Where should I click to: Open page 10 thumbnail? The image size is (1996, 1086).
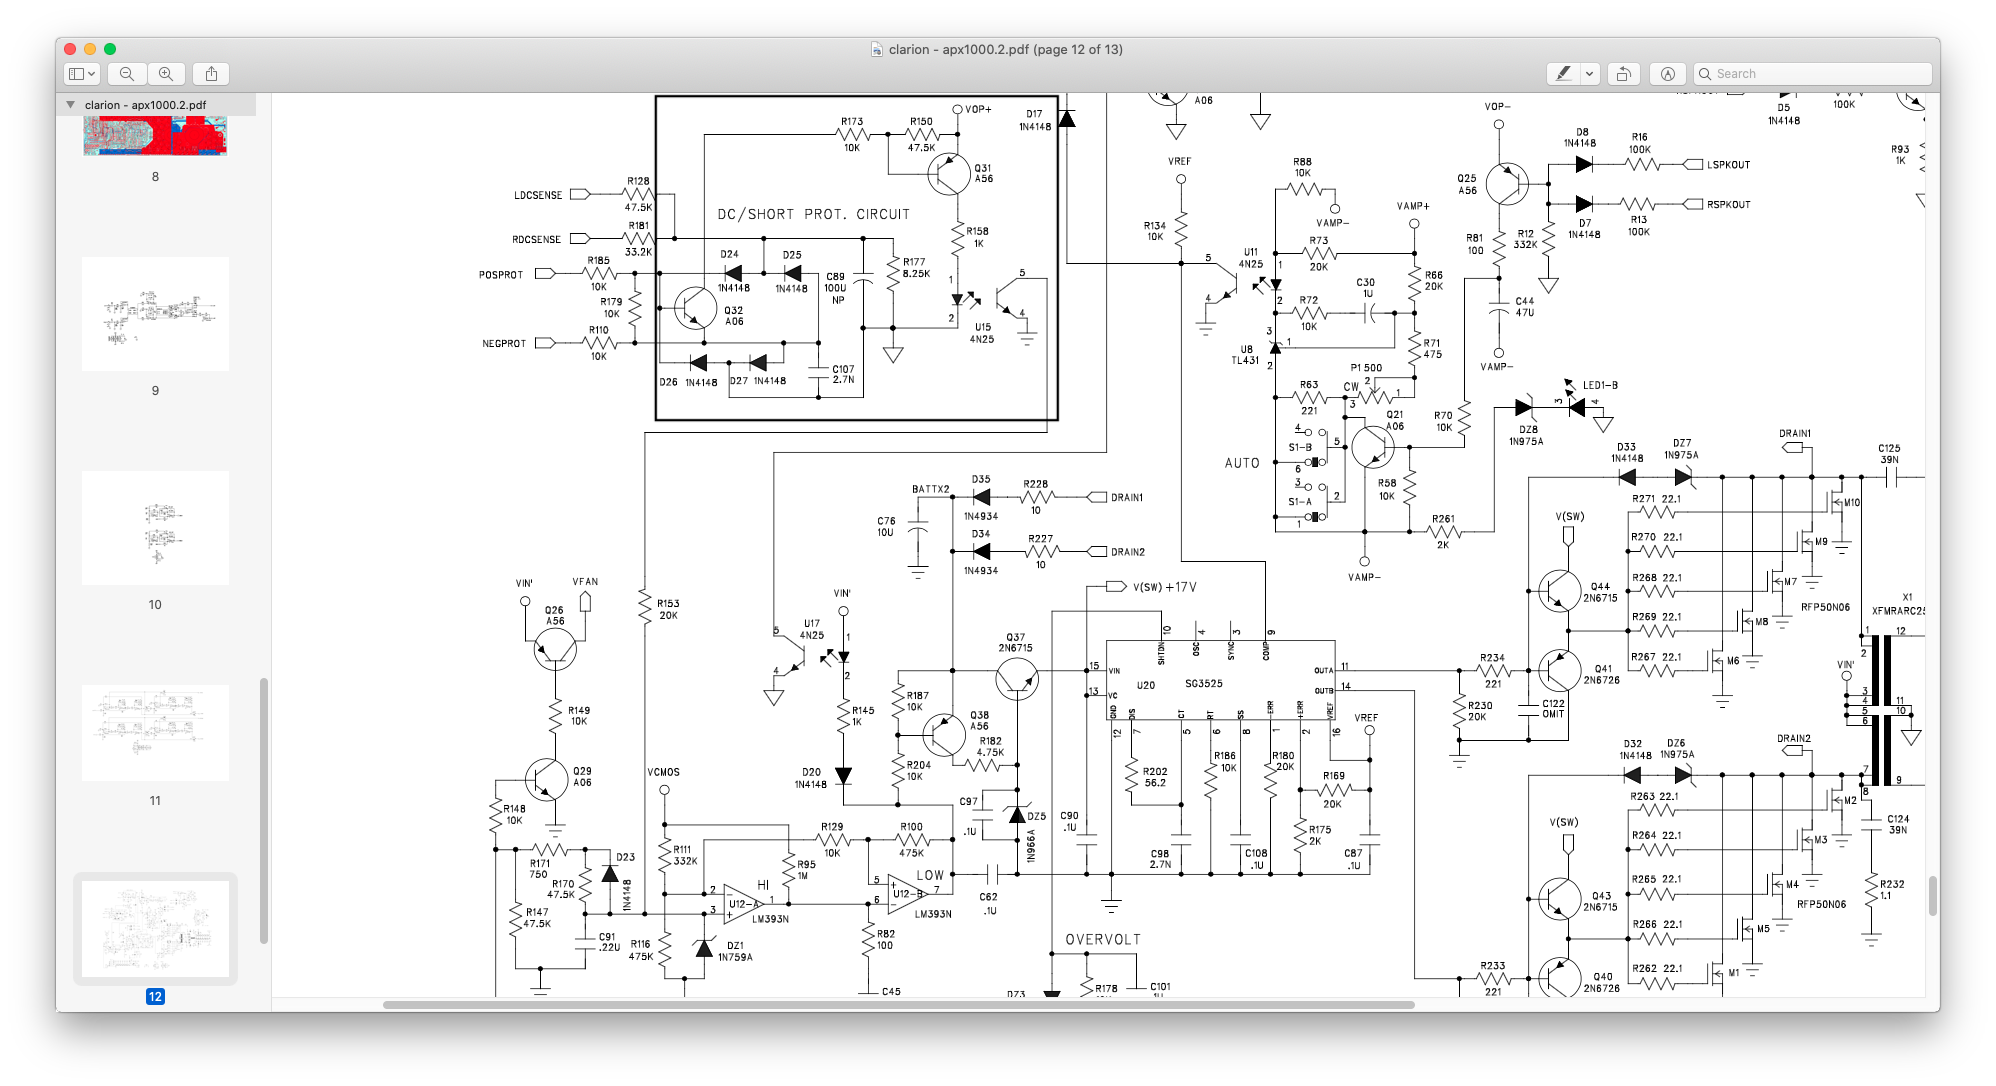click(x=155, y=528)
